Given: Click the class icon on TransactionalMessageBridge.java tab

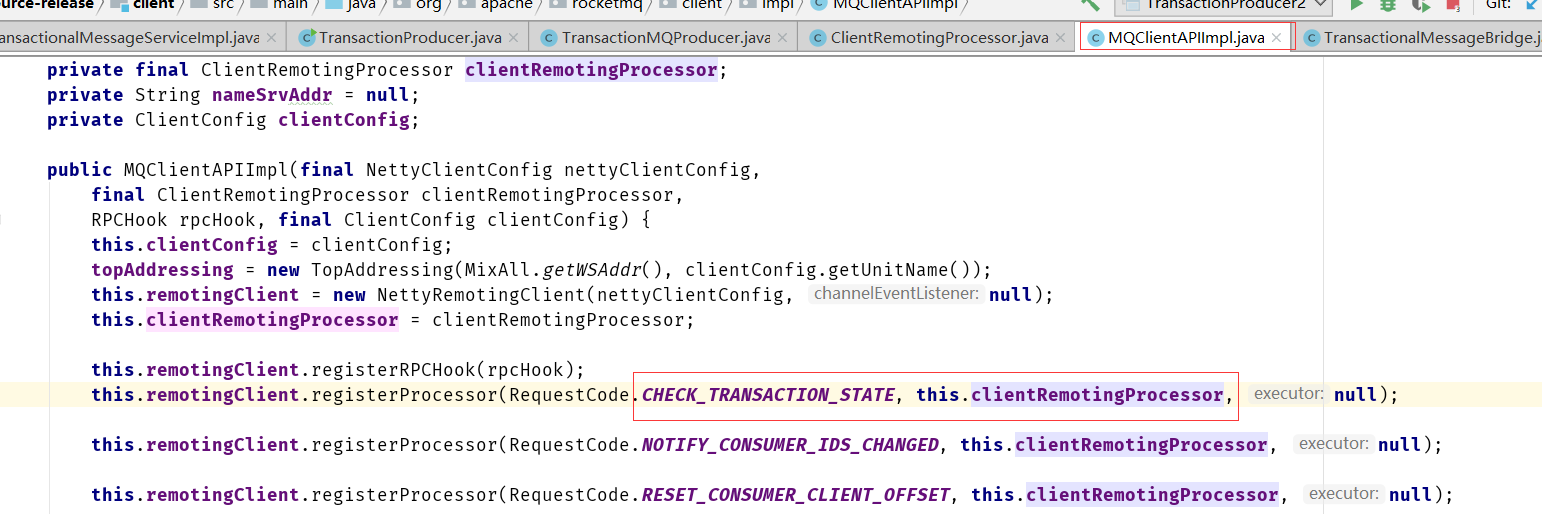Looking at the screenshot, I should pos(1310,38).
